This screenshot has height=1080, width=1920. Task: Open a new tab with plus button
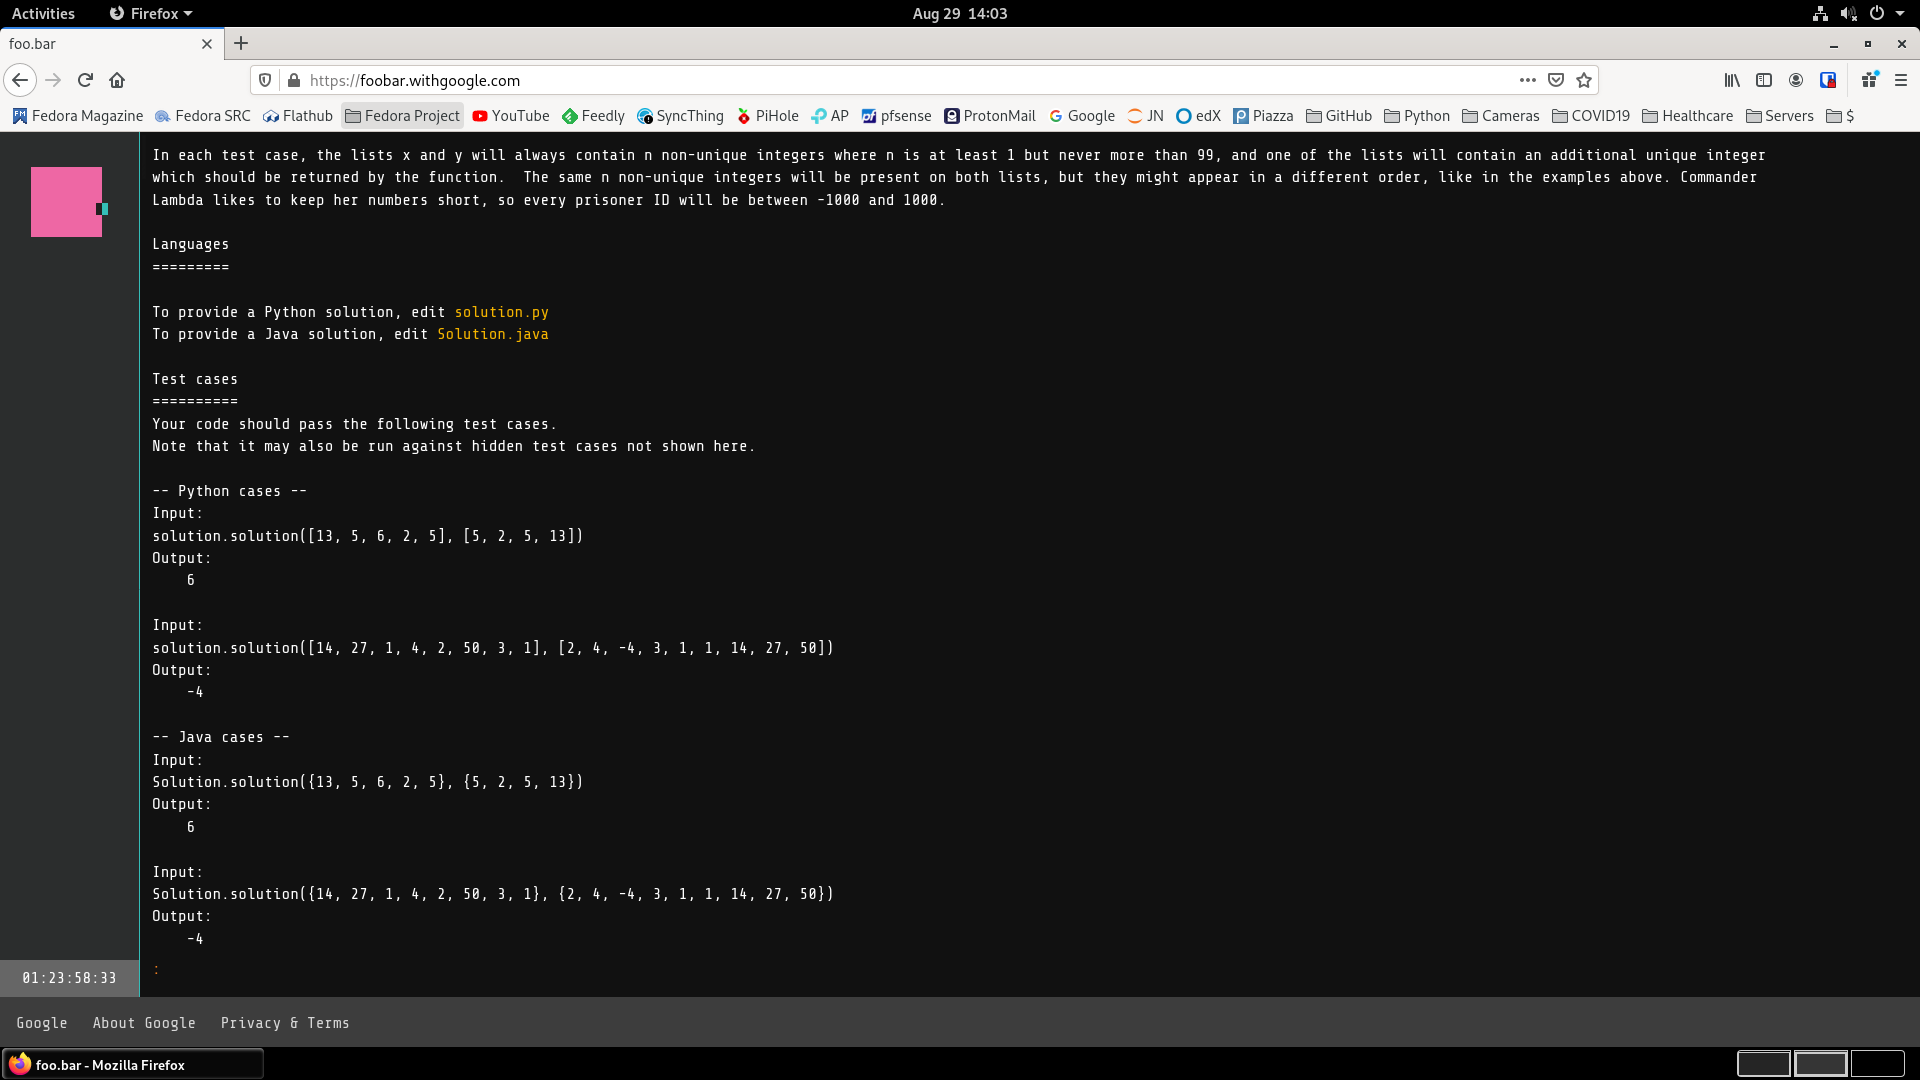pos(241,44)
